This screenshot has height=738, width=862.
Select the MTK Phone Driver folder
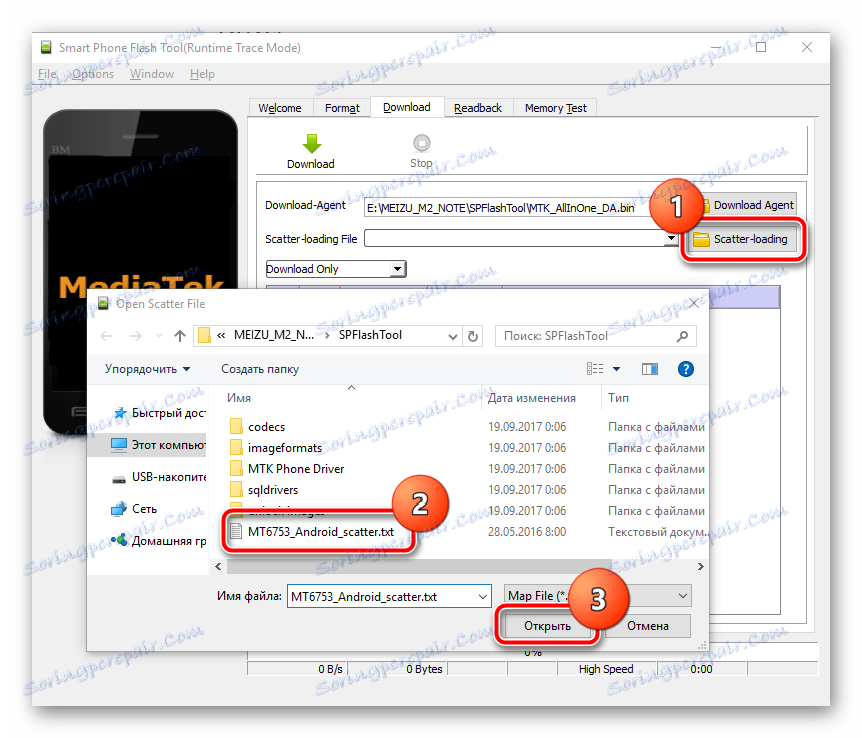(296, 469)
